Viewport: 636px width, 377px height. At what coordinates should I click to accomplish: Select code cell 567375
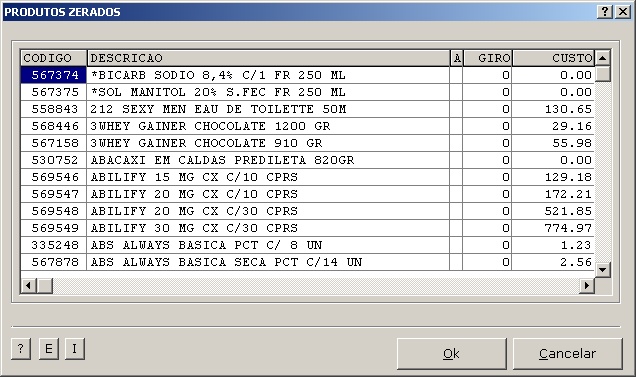tap(54, 92)
